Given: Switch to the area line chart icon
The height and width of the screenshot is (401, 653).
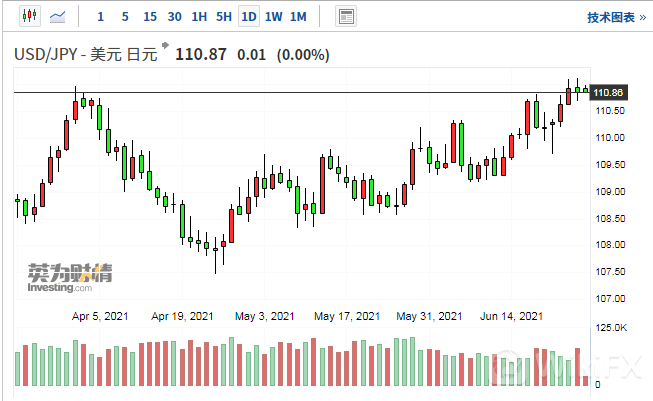Looking at the screenshot, I should pos(59,16).
